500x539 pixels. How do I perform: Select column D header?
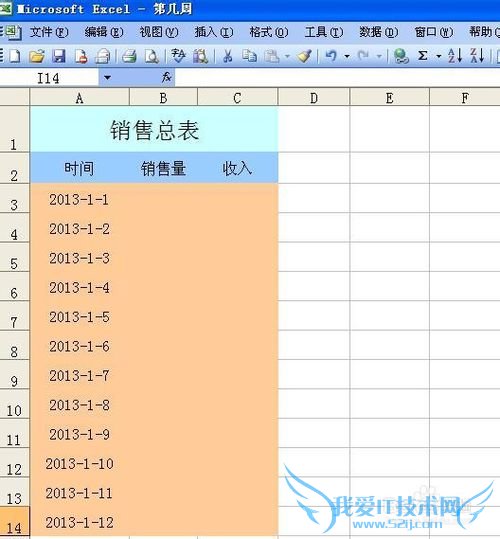(x=314, y=98)
